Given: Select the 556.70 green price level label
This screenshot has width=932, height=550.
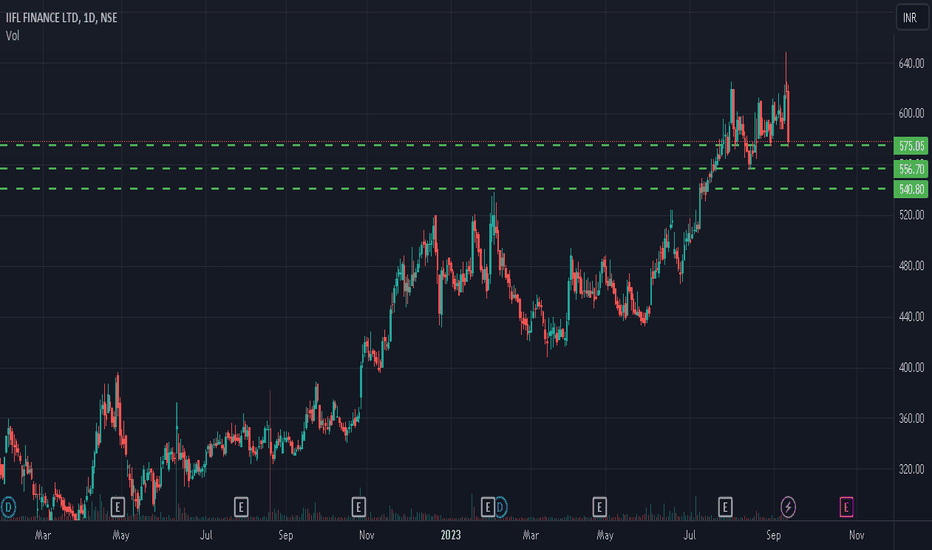Looking at the screenshot, I should point(911,169).
